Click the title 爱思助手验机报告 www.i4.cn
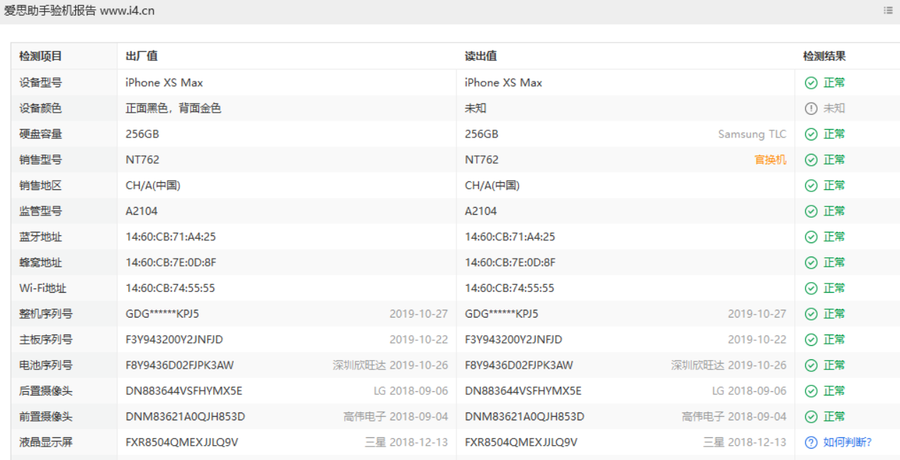Screen dimensions: 900x460 coord(79,11)
